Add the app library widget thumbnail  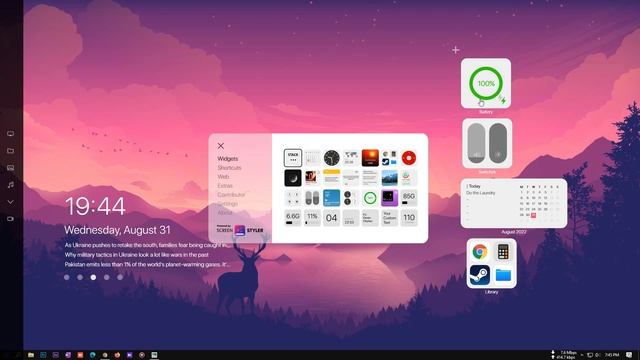(x=389, y=158)
